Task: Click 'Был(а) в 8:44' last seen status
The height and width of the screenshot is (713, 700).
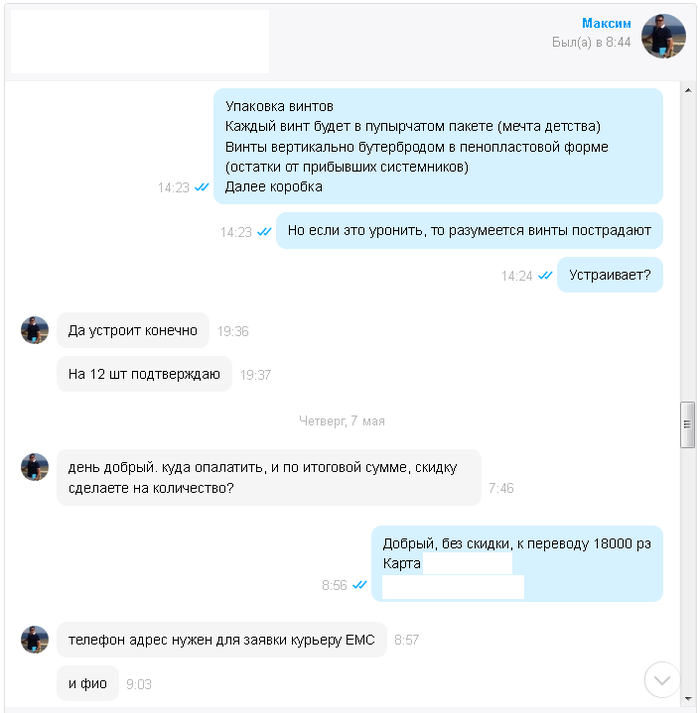Action: click(591, 42)
